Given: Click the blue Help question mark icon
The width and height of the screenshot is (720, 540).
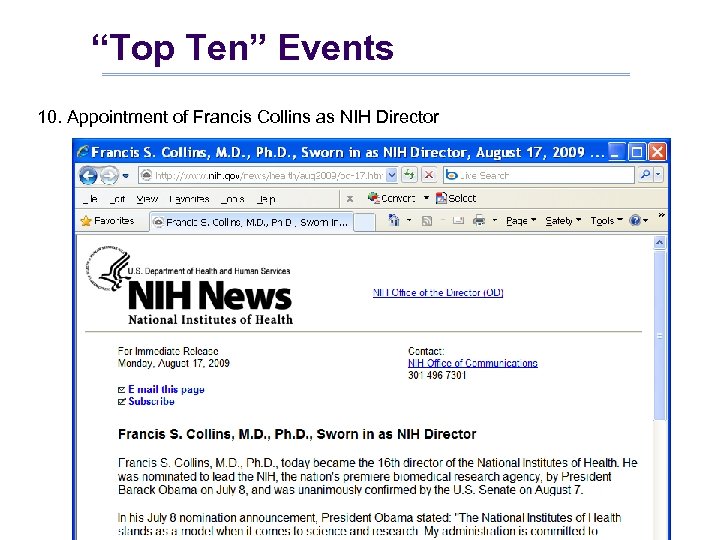Looking at the screenshot, I should tap(636, 221).
